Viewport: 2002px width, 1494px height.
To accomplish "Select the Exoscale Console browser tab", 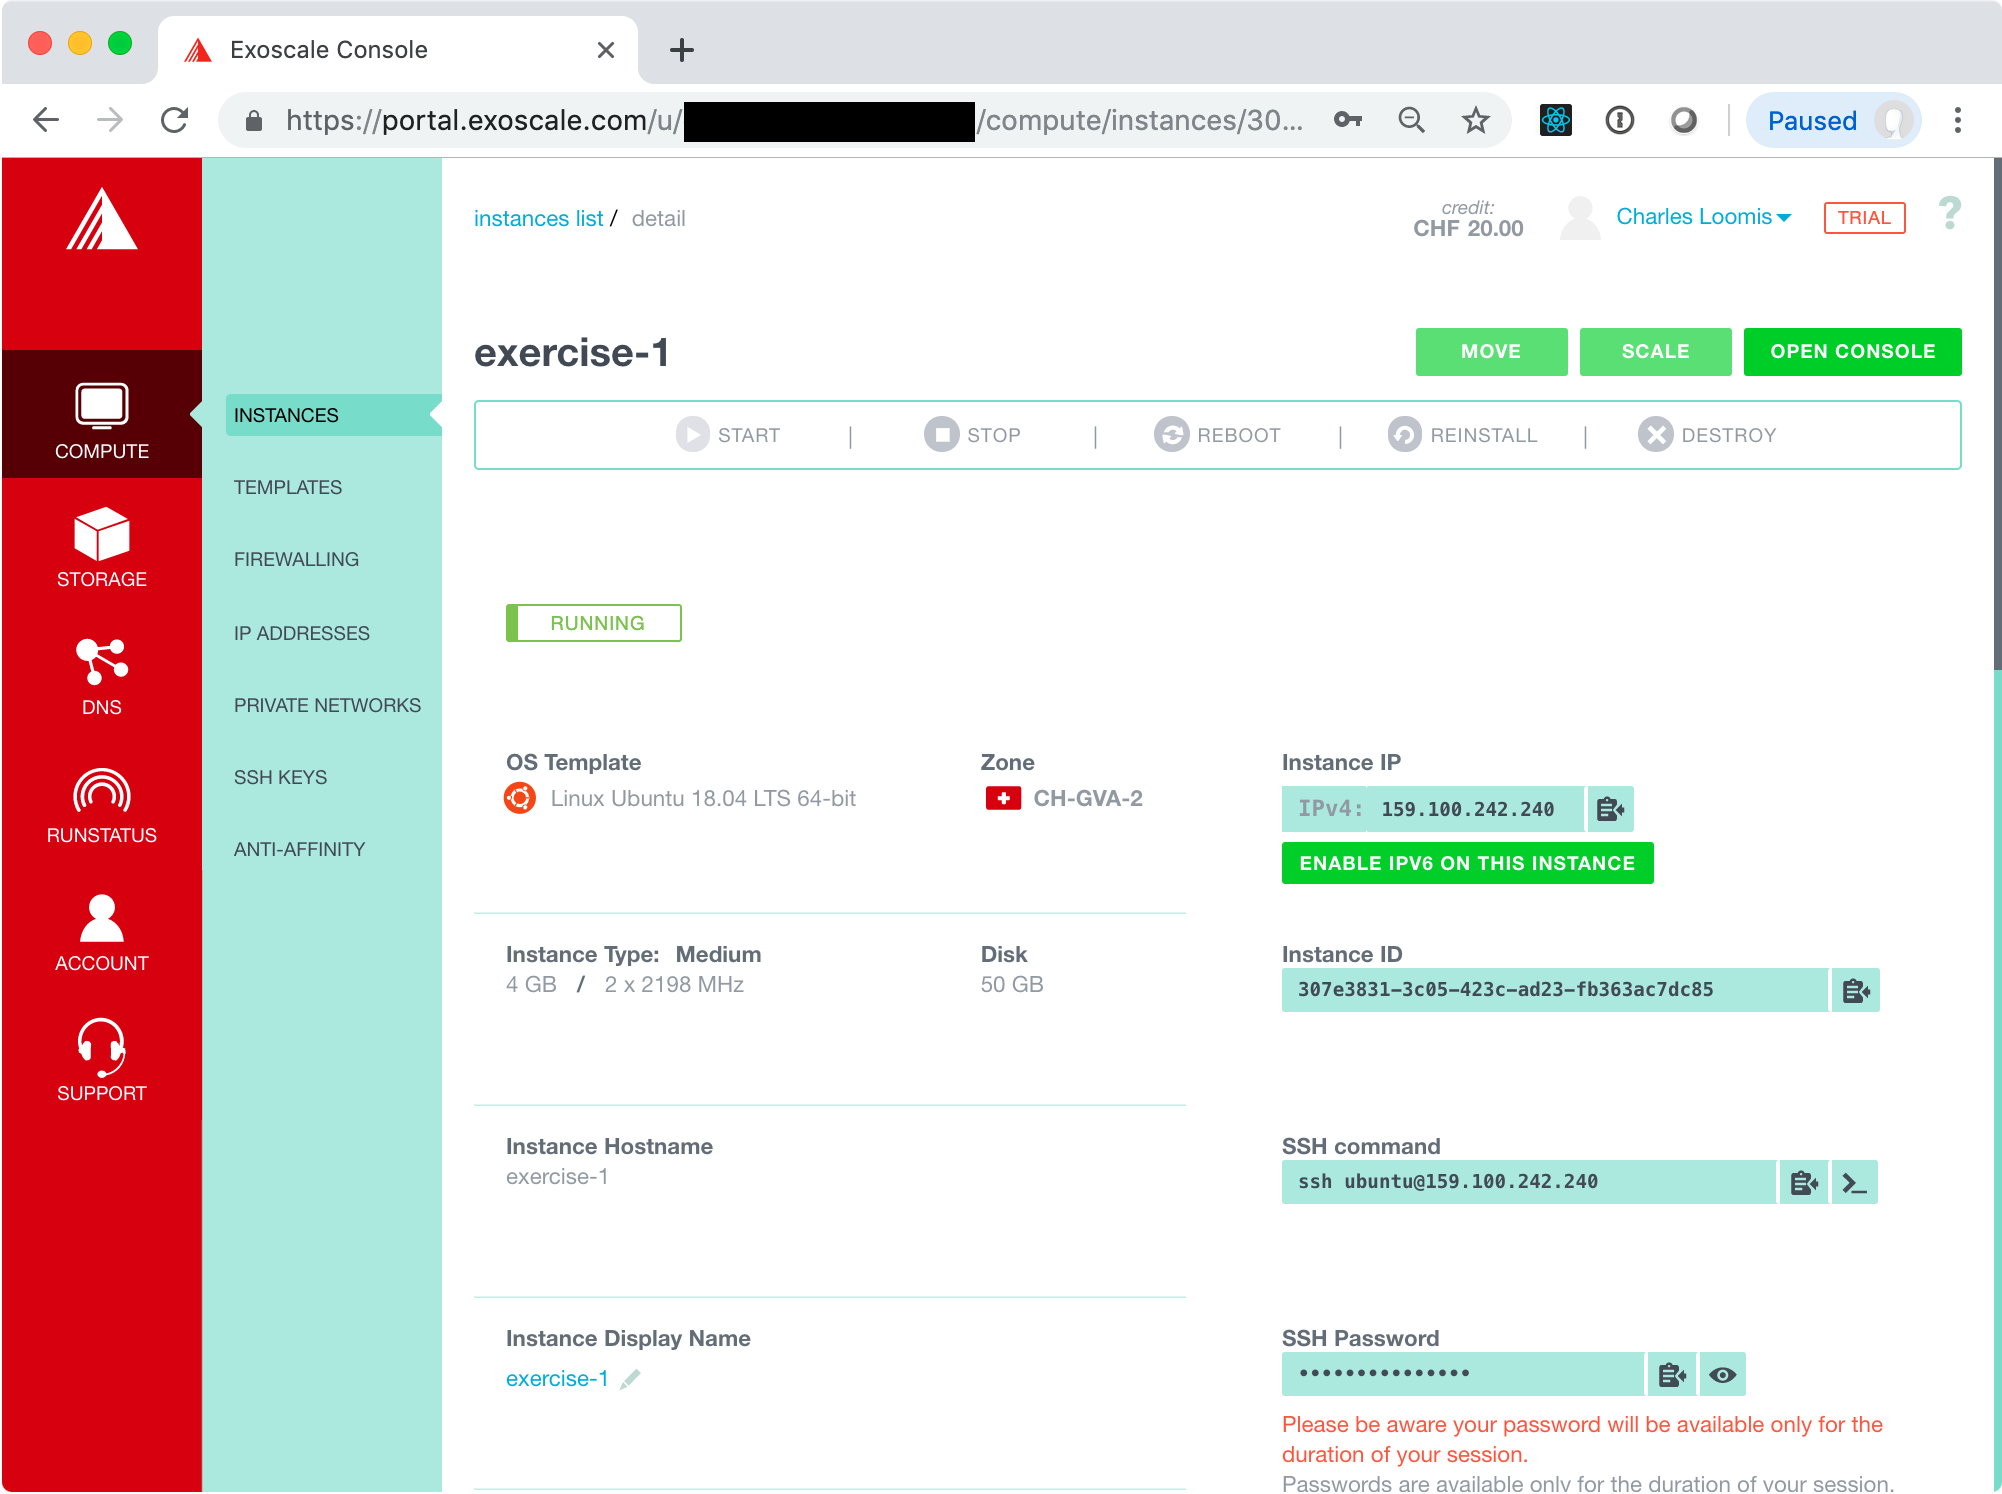I will 398,50.
